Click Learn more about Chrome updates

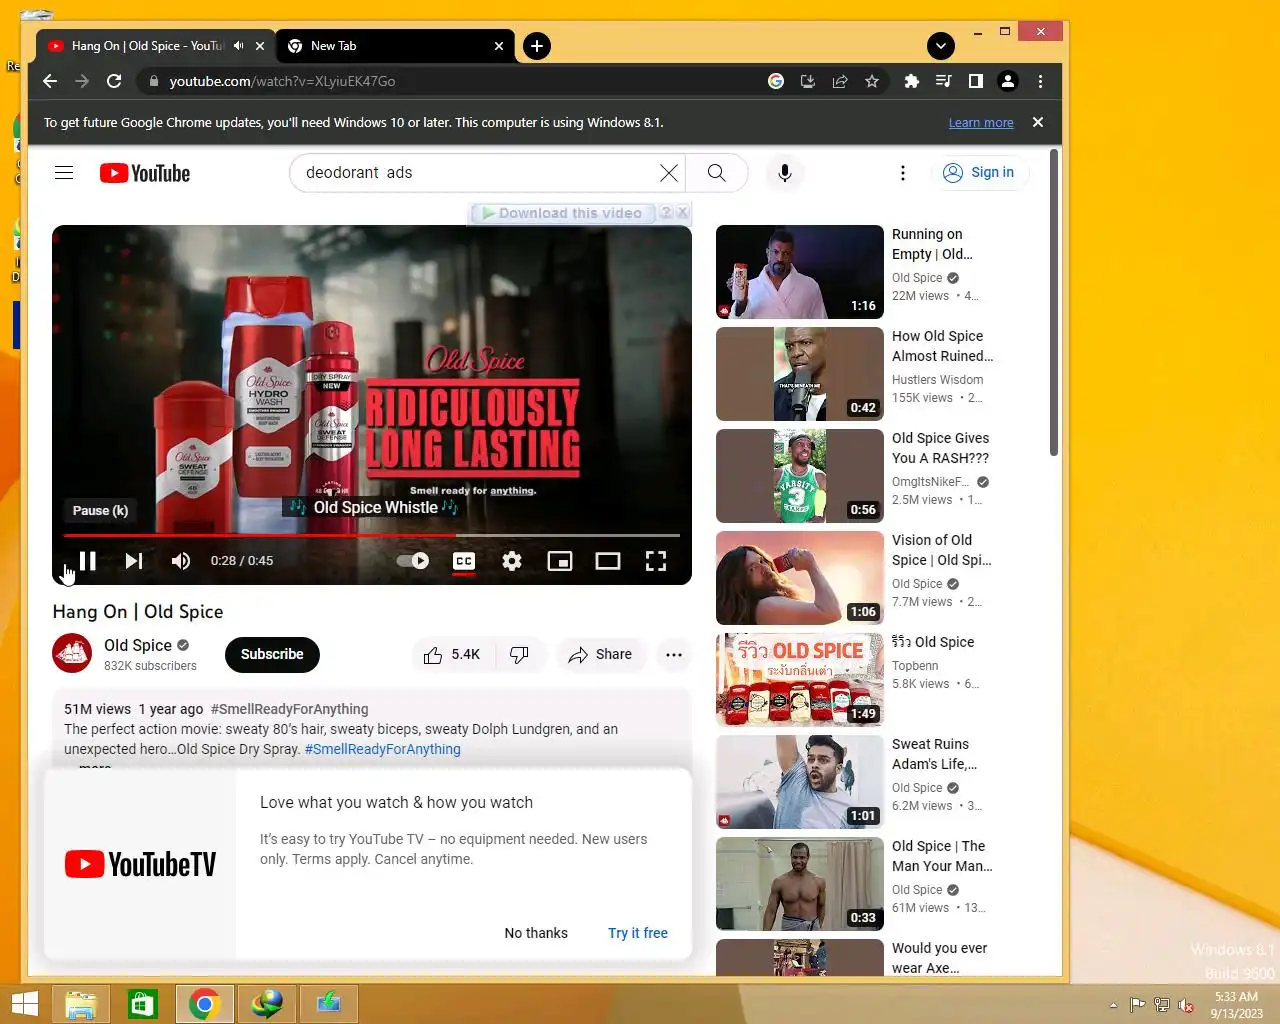point(981,123)
